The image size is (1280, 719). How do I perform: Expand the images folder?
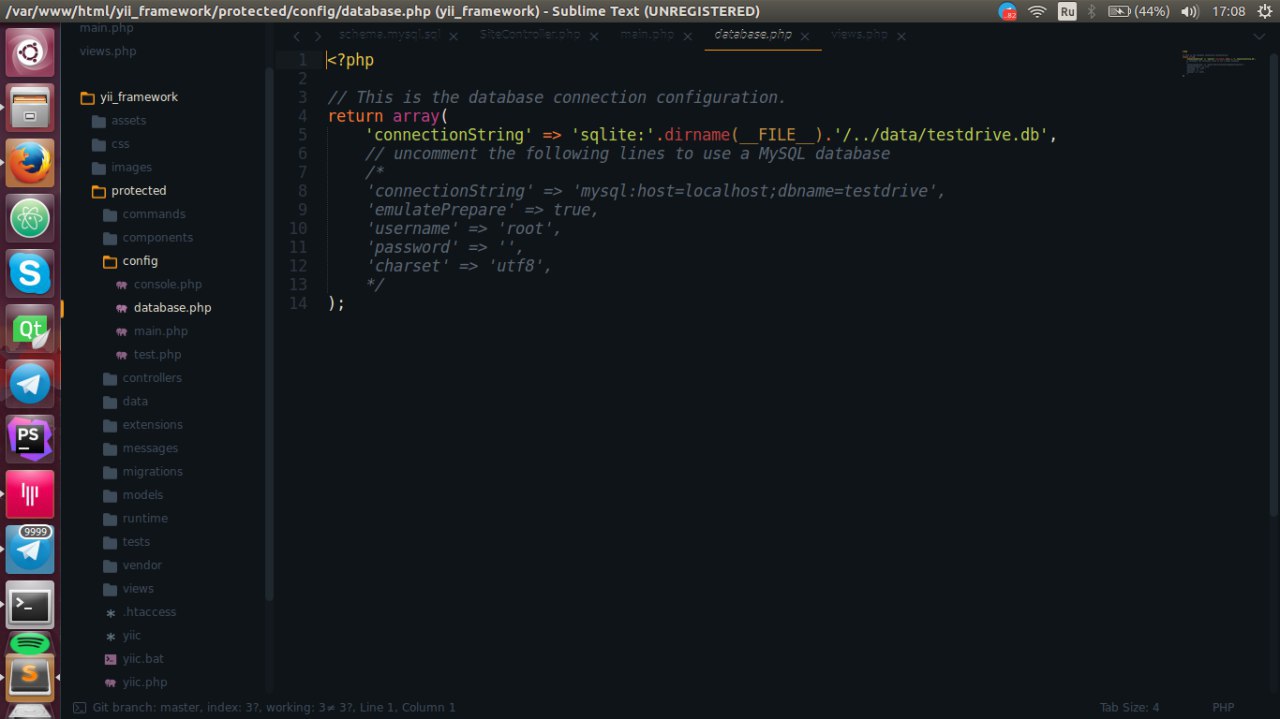coord(99,168)
